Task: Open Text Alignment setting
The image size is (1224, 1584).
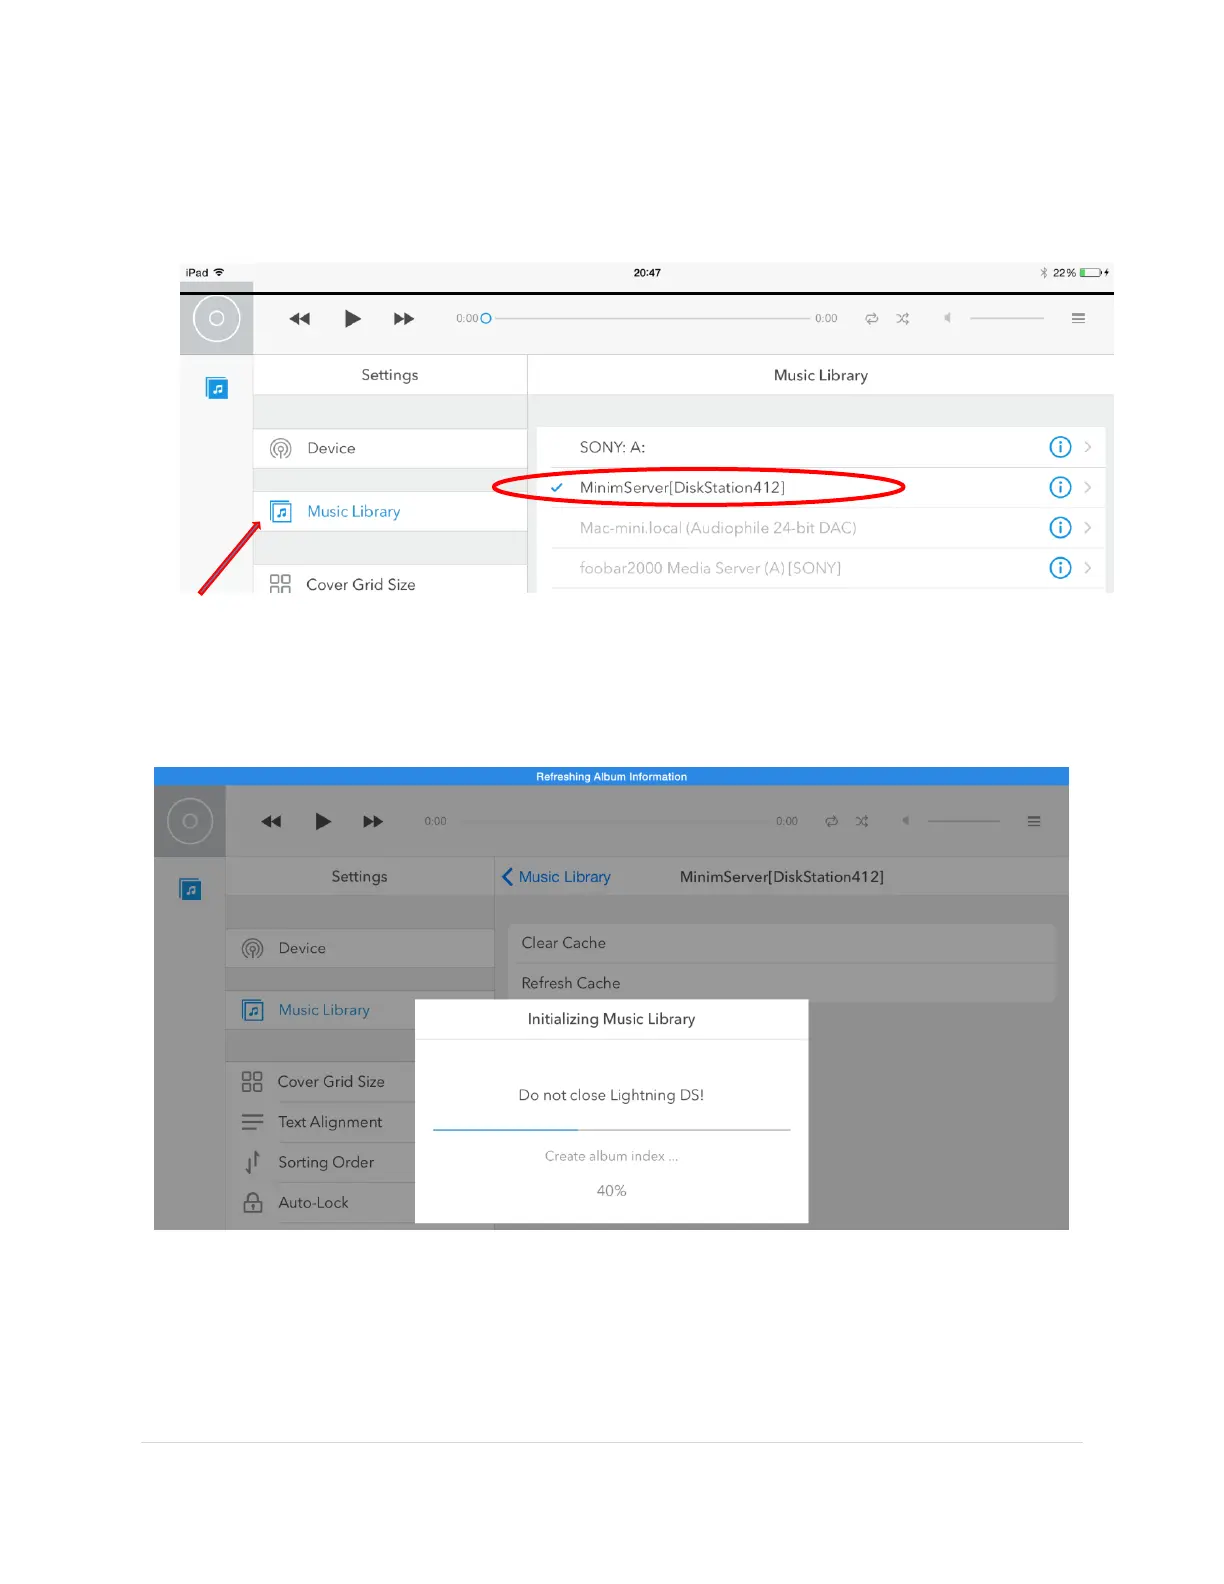Action: click(321, 1122)
